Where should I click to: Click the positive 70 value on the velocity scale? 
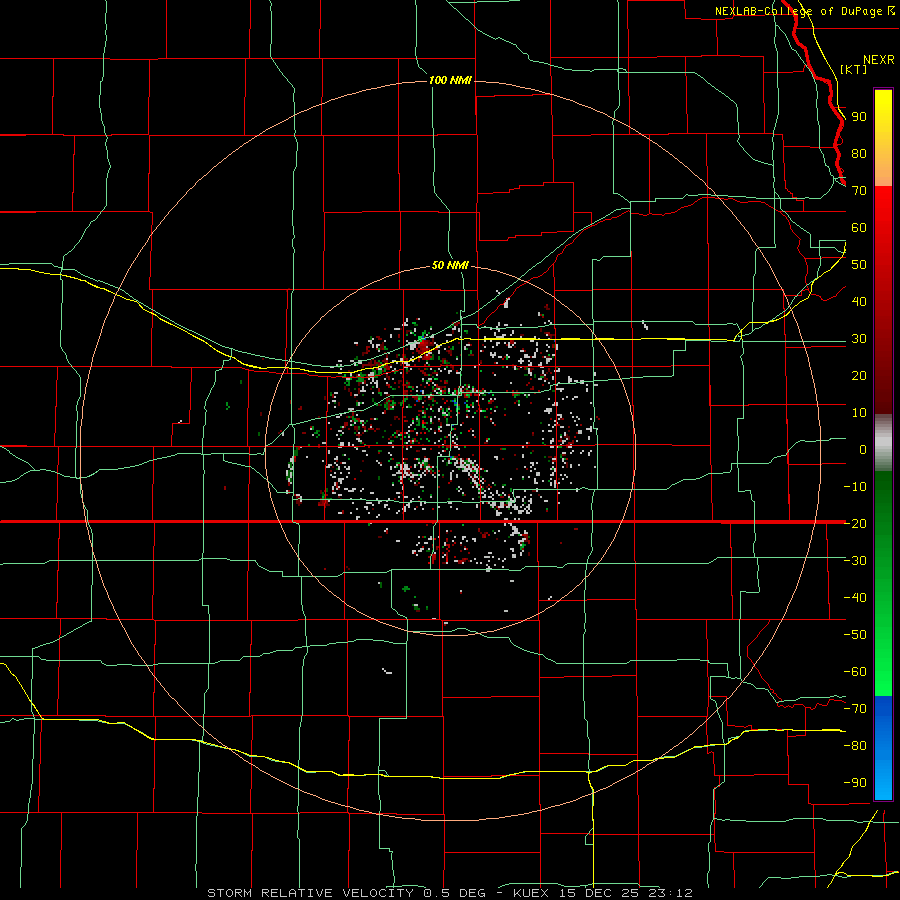tap(859, 191)
